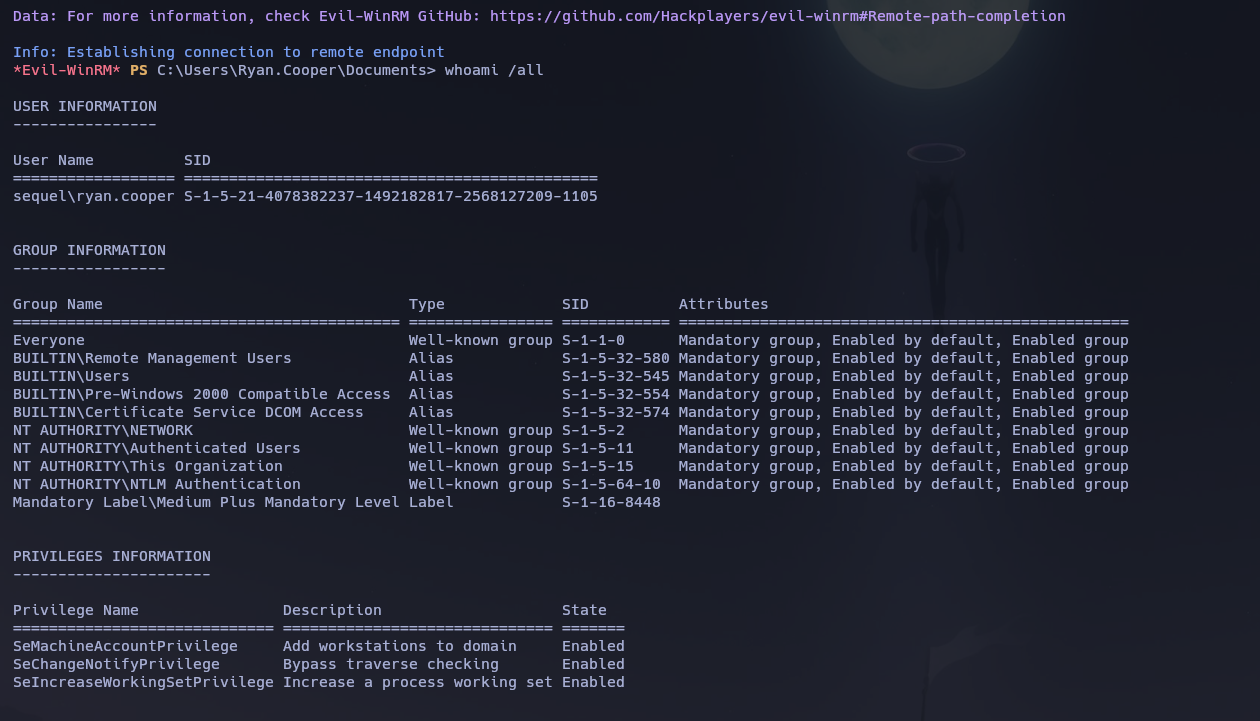The image size is (1260, 721).
Task: Select the USER INFORMATION heading
Action: (84, 106)
